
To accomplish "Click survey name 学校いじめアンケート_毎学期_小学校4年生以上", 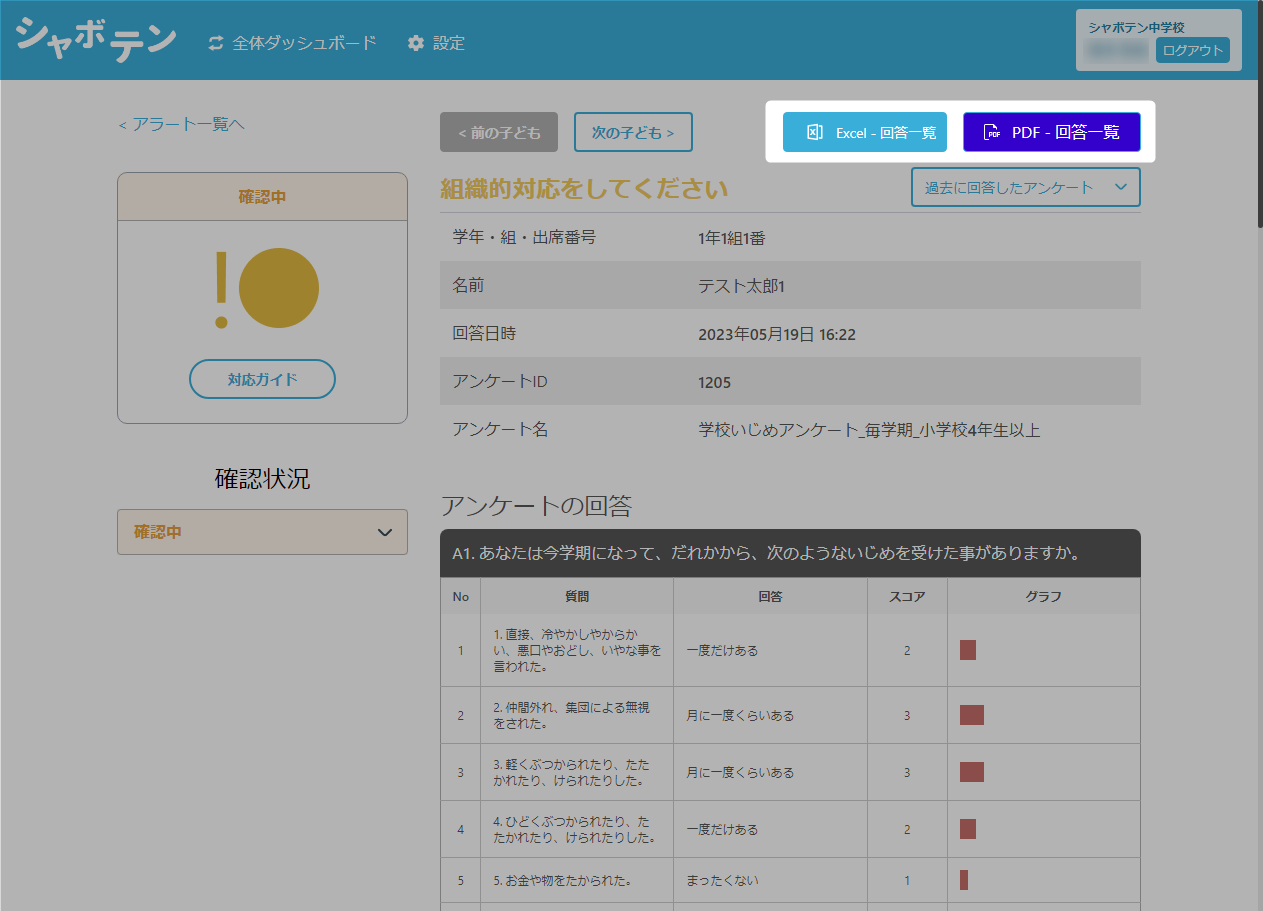I will click(869, 430).
